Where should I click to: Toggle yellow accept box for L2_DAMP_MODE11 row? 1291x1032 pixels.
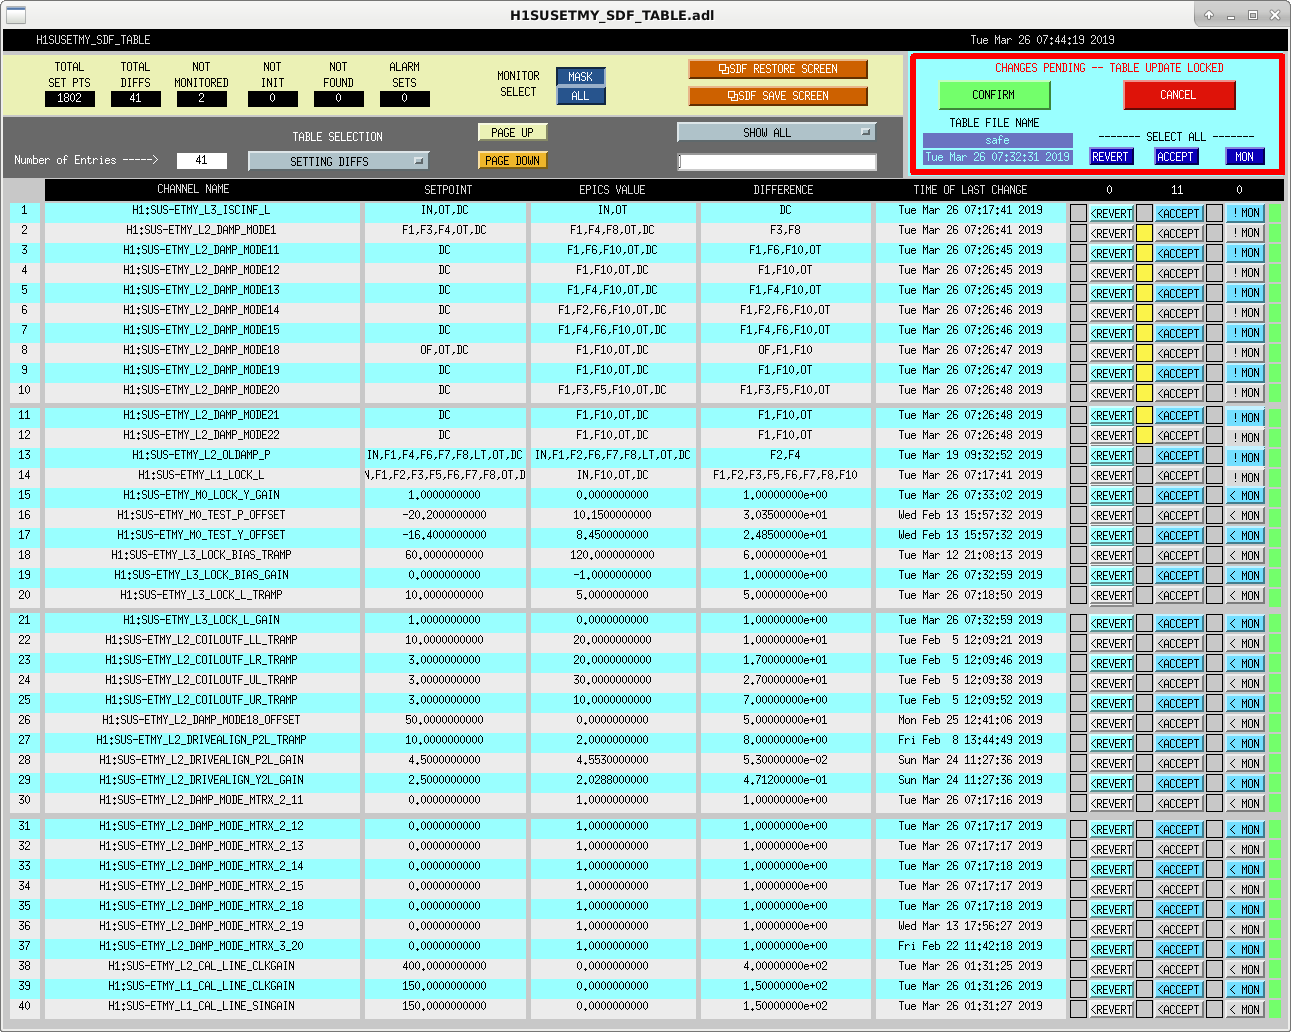[1144, 253]
